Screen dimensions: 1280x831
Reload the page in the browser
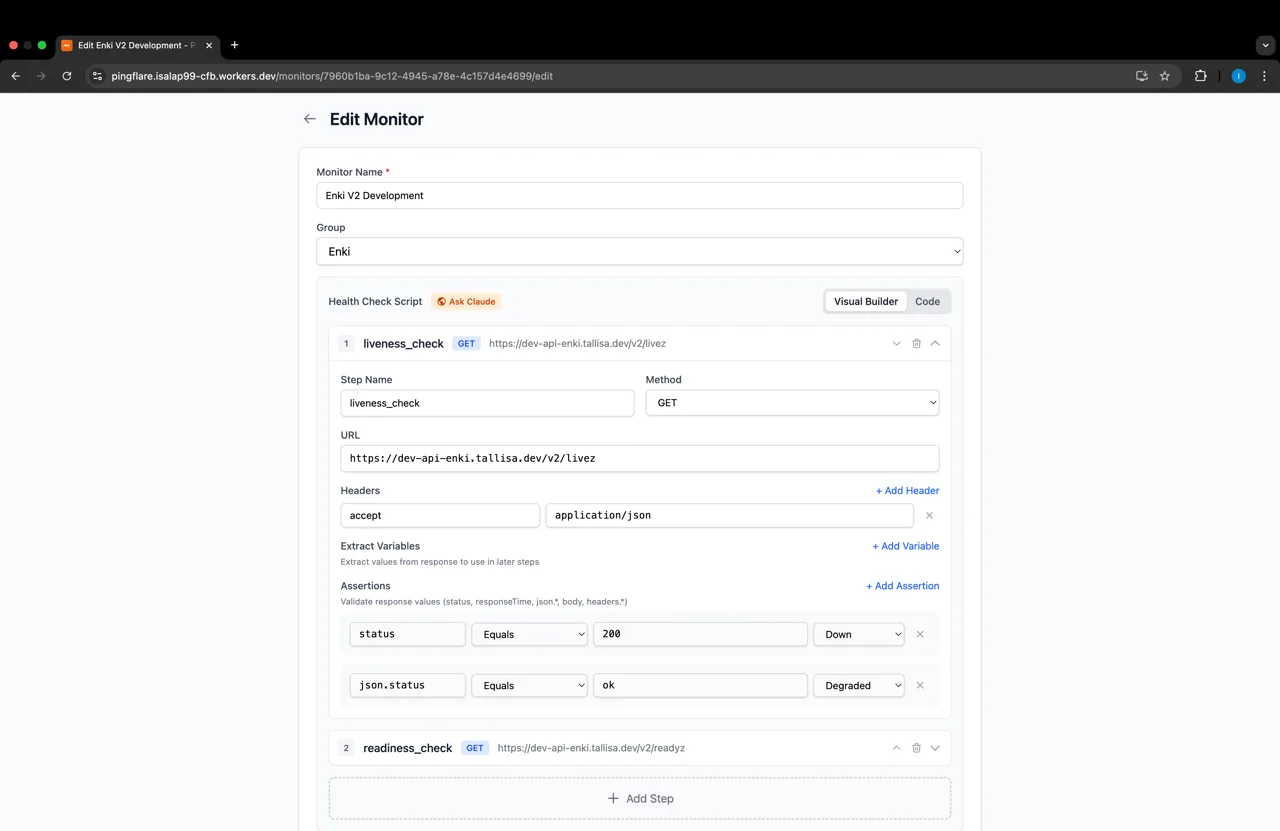pos(67,76)
